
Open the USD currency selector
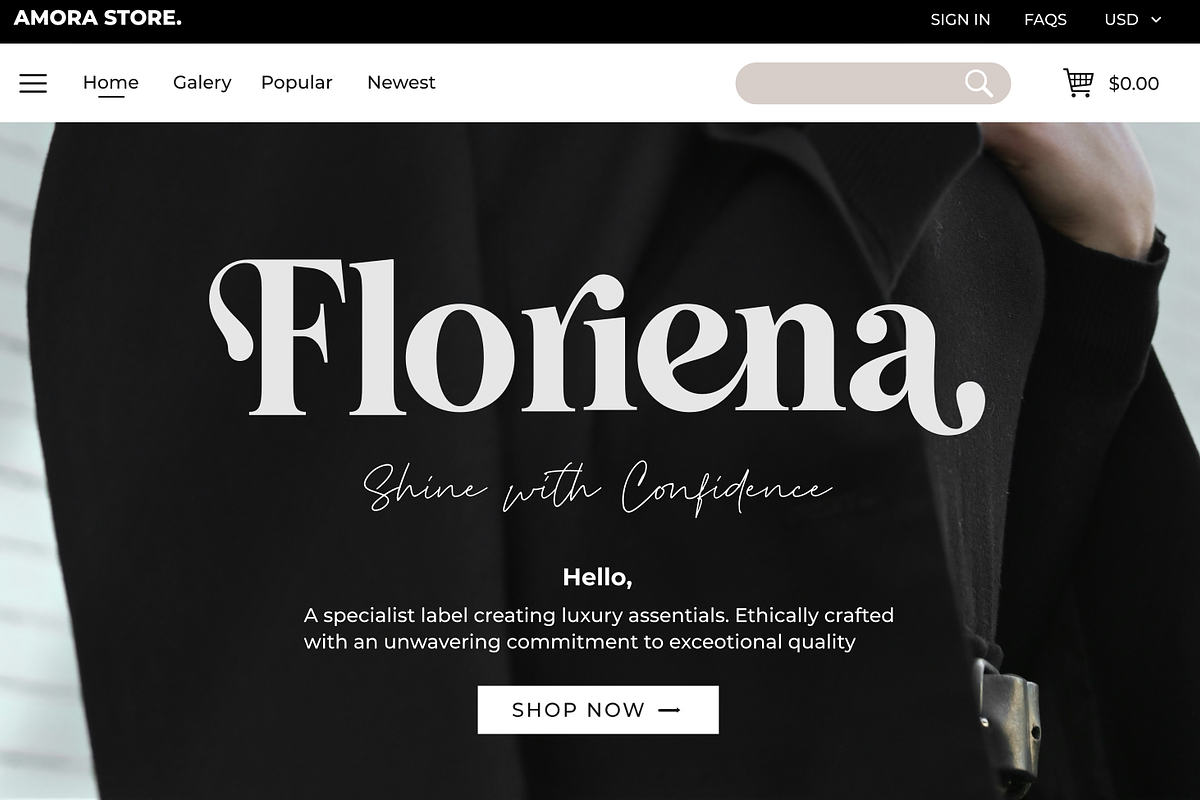[1121, 20]
